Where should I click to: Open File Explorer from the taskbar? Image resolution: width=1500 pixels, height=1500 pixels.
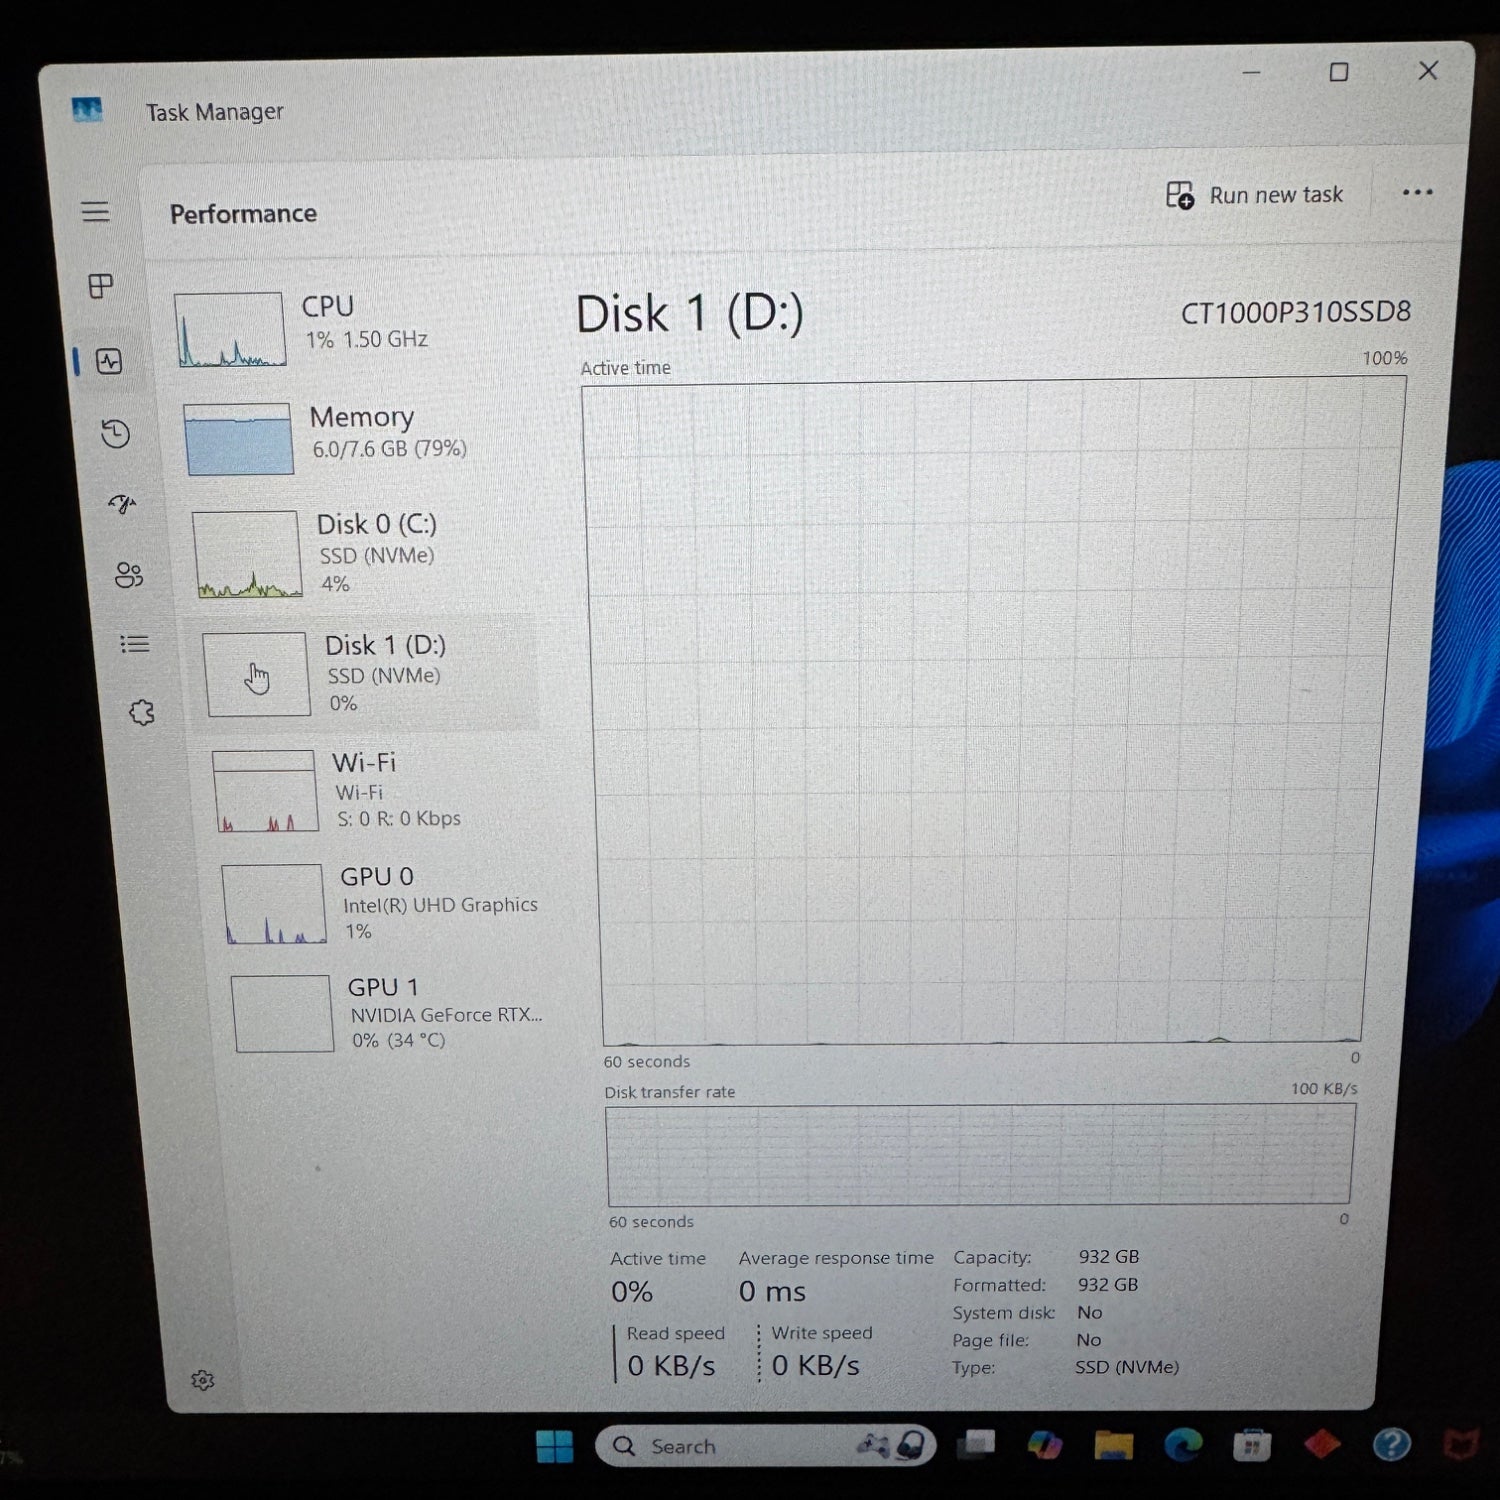coord(1113,1445)
